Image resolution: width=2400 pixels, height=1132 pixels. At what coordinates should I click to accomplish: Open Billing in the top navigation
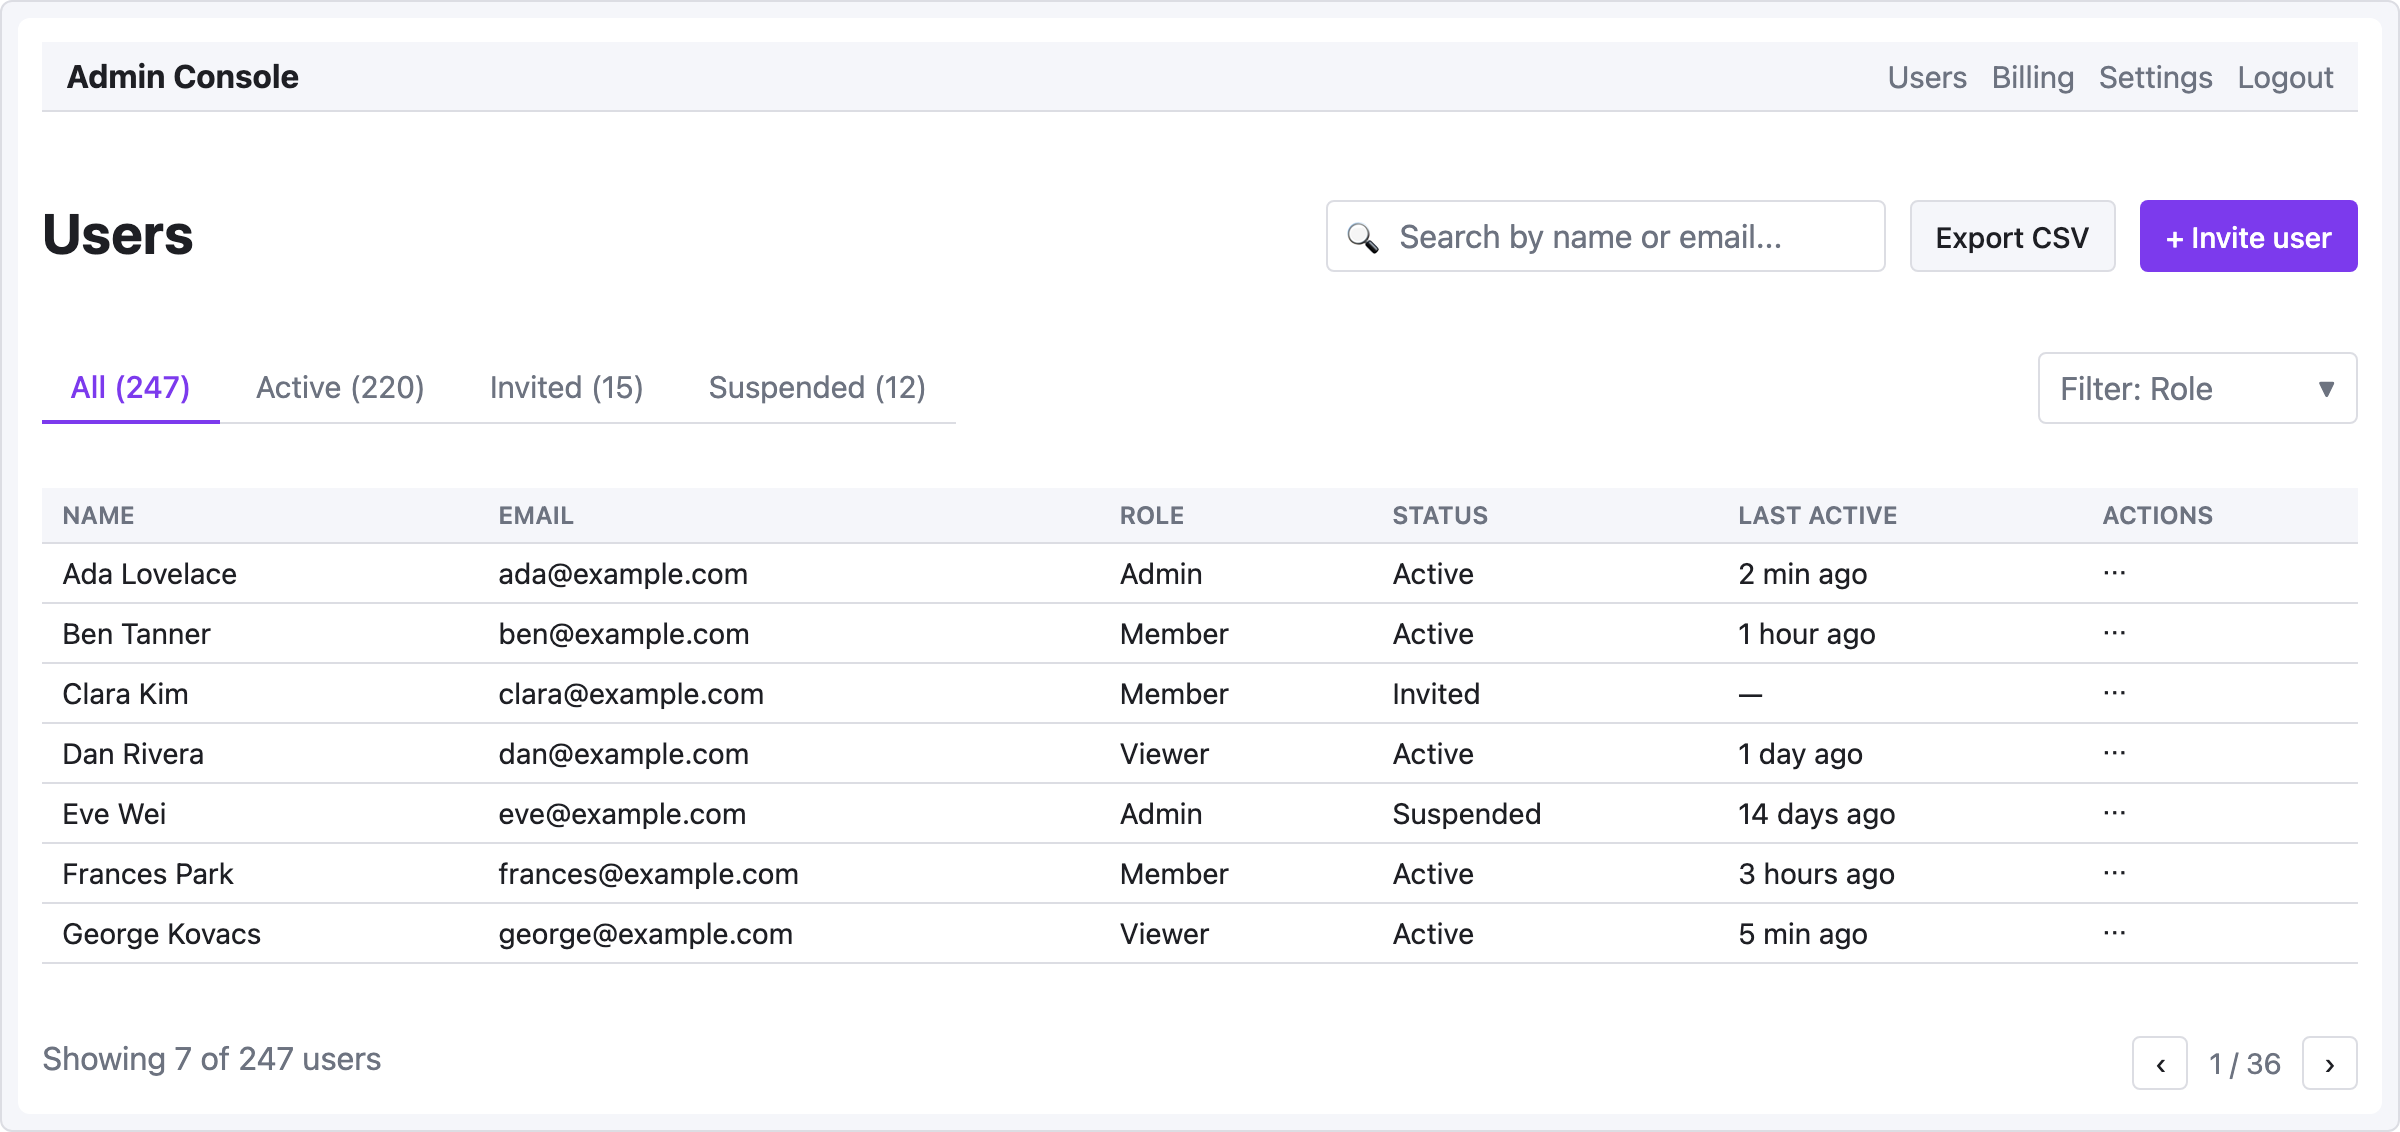(x=2032, y=77)
